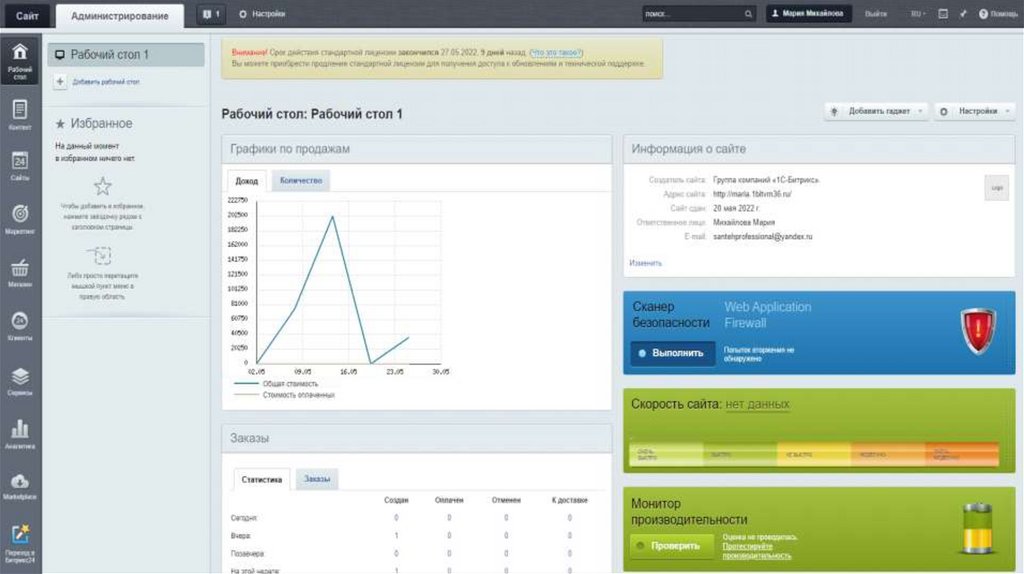Open Переход в Битрикс24 sidebar icon
This screenshot has width=1024, height=574.
(20, 543)
